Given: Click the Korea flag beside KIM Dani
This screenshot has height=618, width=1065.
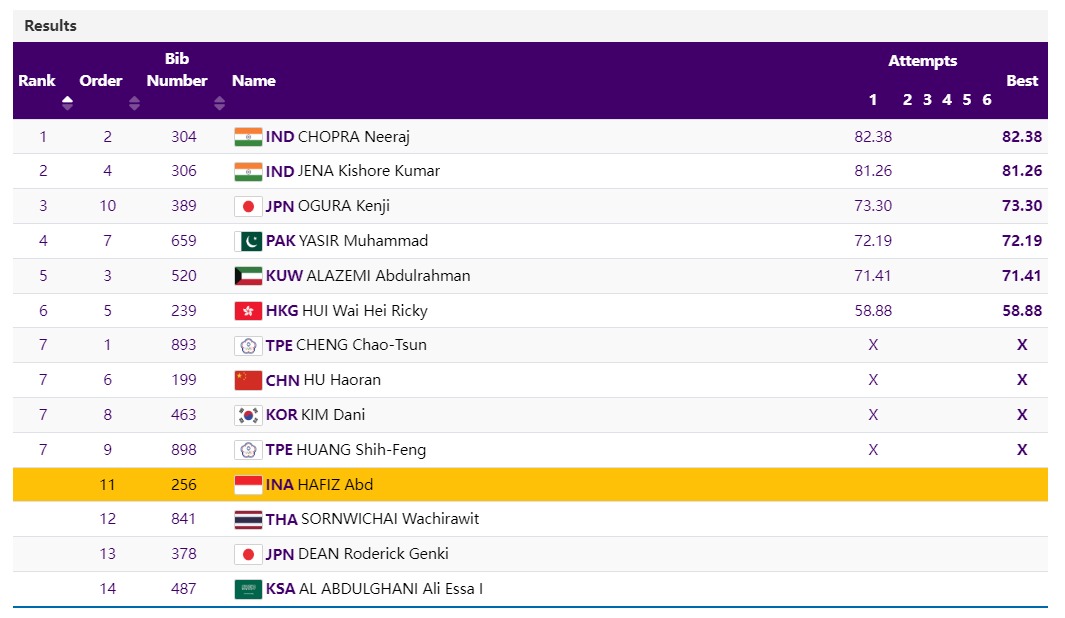Looking at the screenshot, I should (247, 415).
